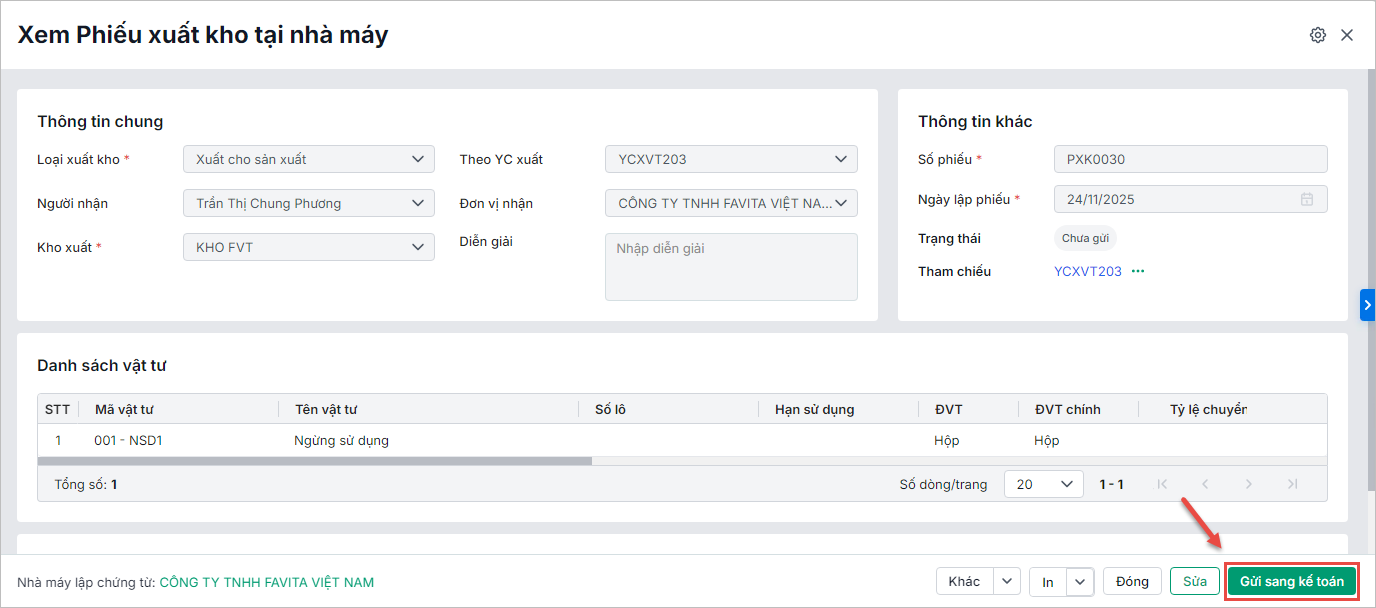Expand the Theo YC xuất dropdown
Image resolution: width=1376 pixels, height=608 pixels.
coord(840,159)
